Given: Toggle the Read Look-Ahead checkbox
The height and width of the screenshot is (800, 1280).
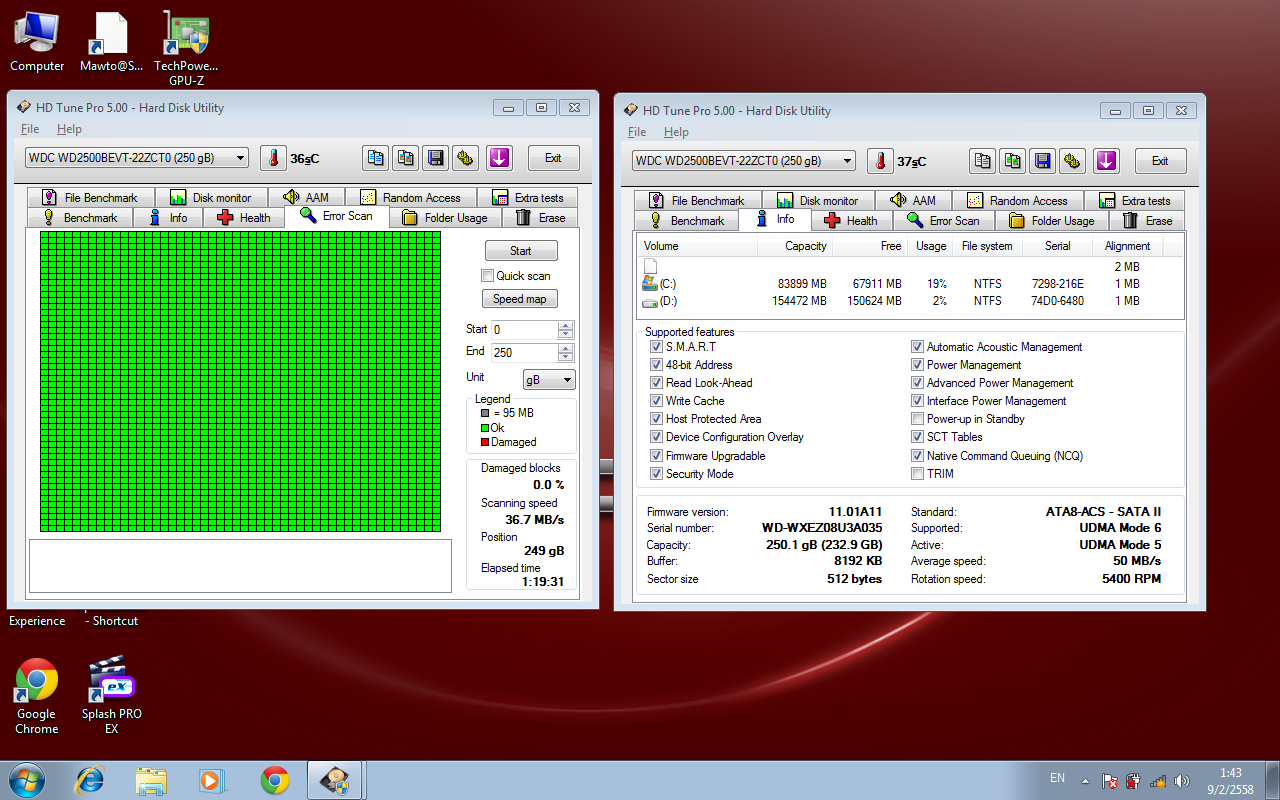Looking at the screenshot, I should pos(656,383).
